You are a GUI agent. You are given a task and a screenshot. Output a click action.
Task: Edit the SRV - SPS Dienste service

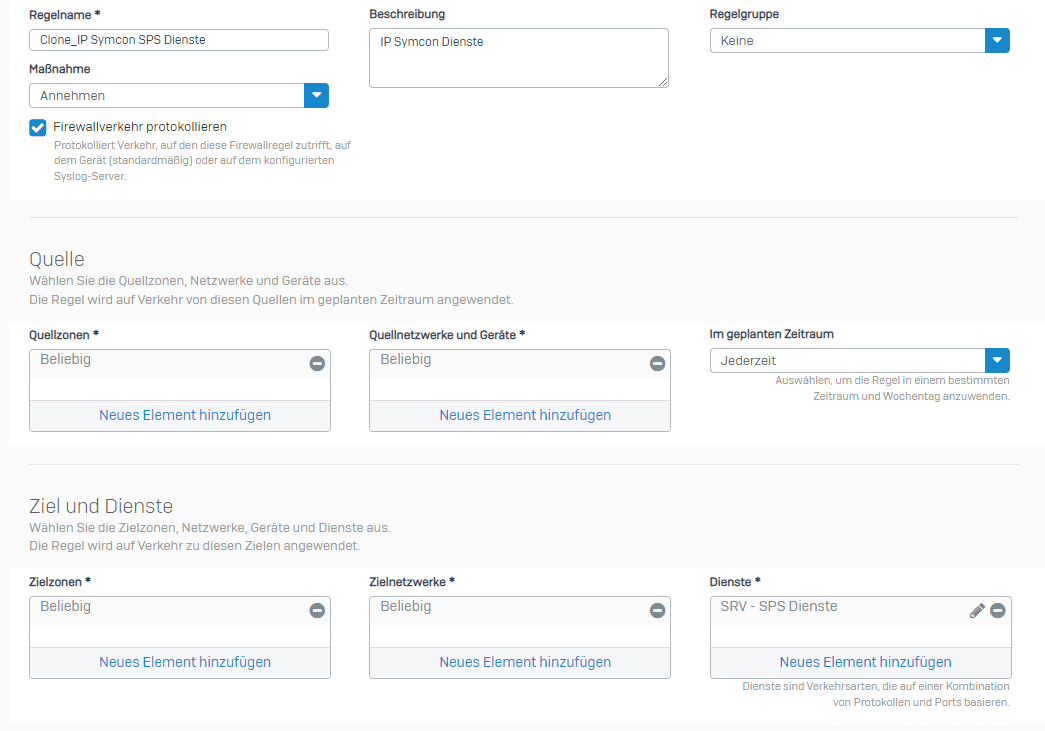(x=977, y=610)
